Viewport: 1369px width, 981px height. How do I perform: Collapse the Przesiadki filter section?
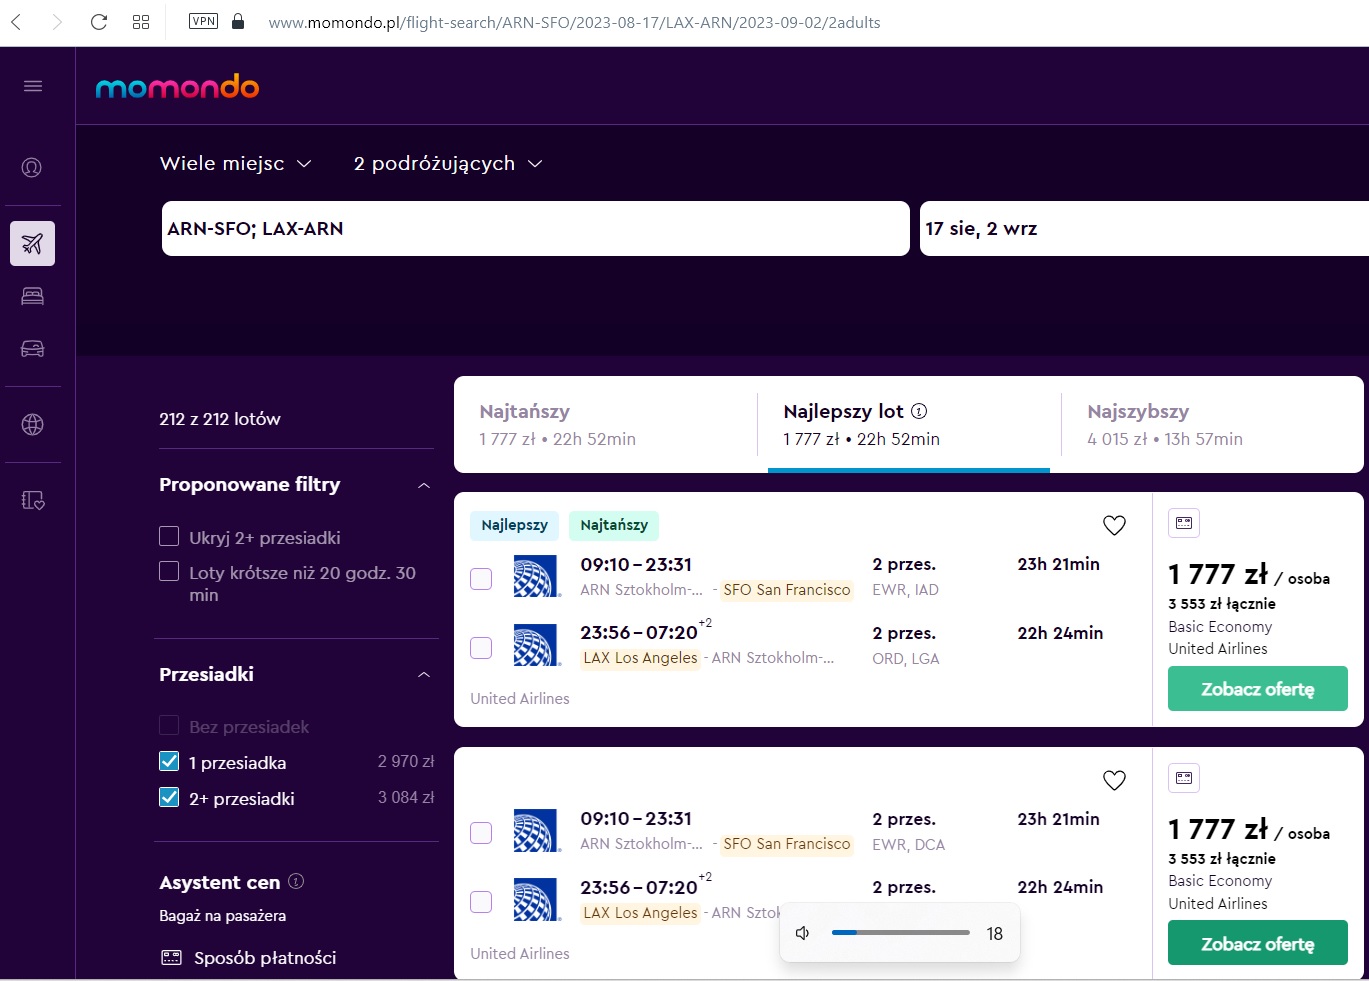pos(424,675)
